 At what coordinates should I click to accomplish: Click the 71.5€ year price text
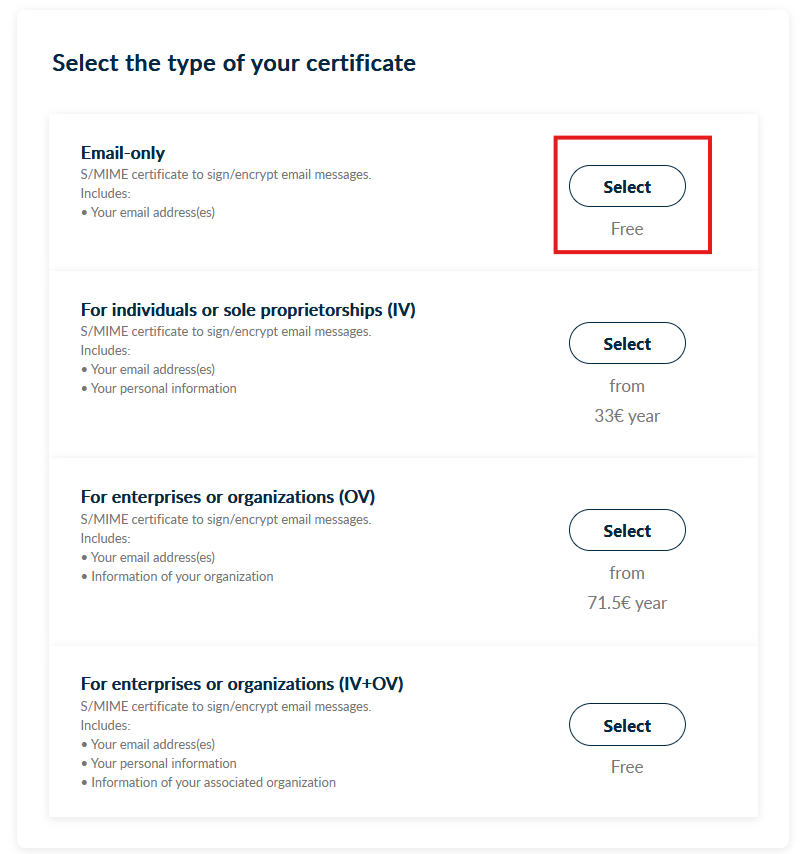pyautogui.click(x=627, y=603)
